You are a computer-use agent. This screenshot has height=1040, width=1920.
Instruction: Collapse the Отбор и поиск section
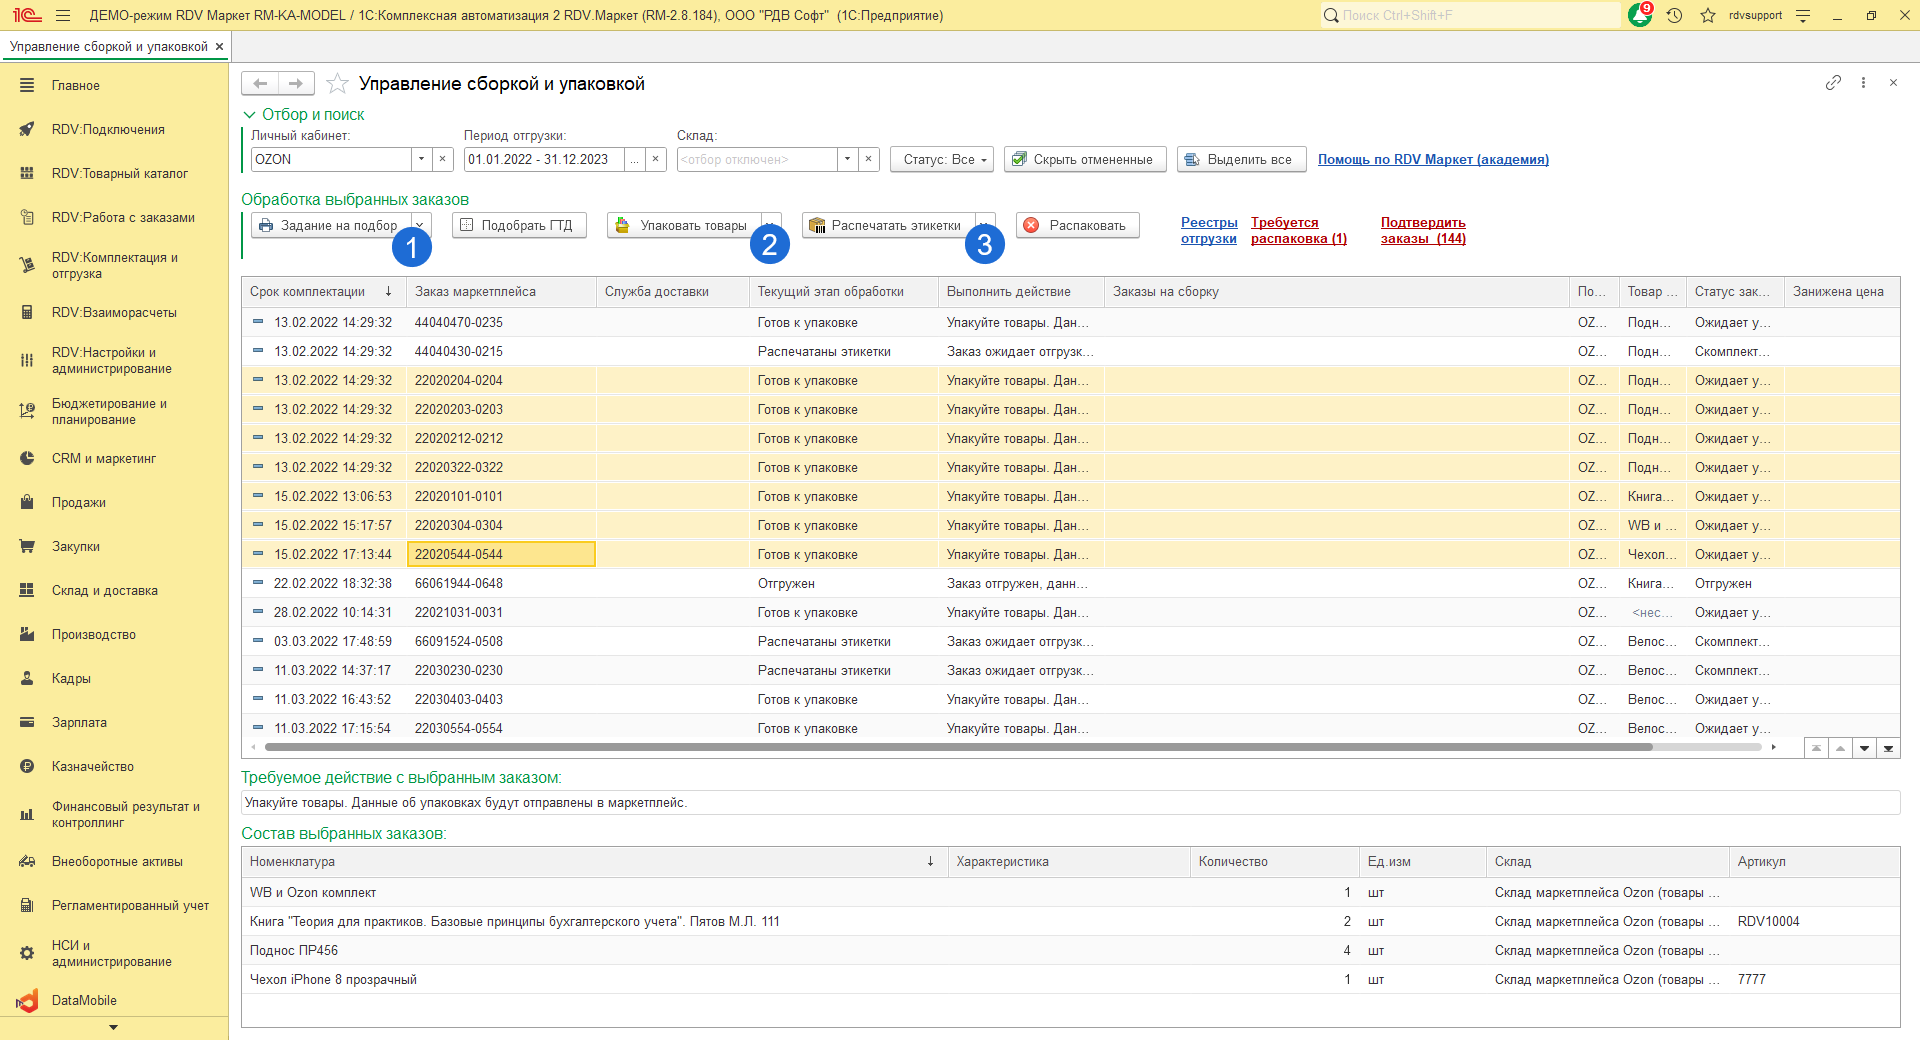250,115
